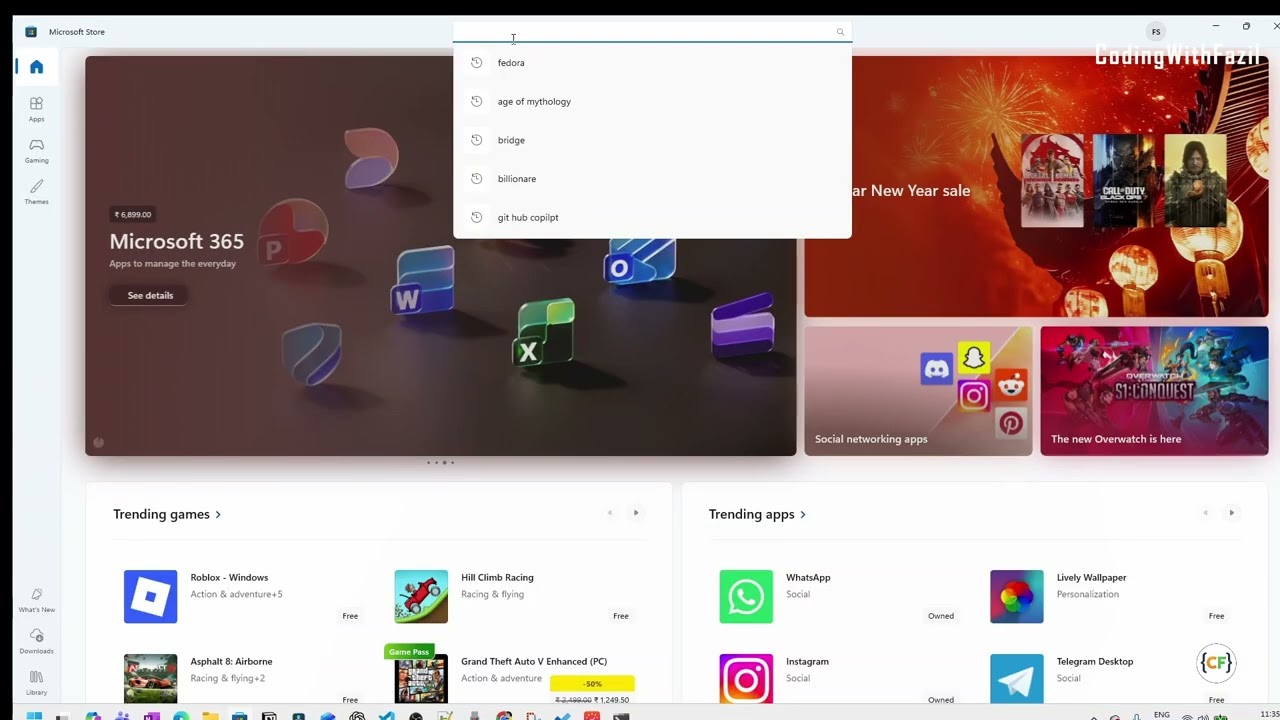Open the Hill Climb Racing icon
Image resolution: width=1280 pixels, height=720 pixels.
(421, 597)
